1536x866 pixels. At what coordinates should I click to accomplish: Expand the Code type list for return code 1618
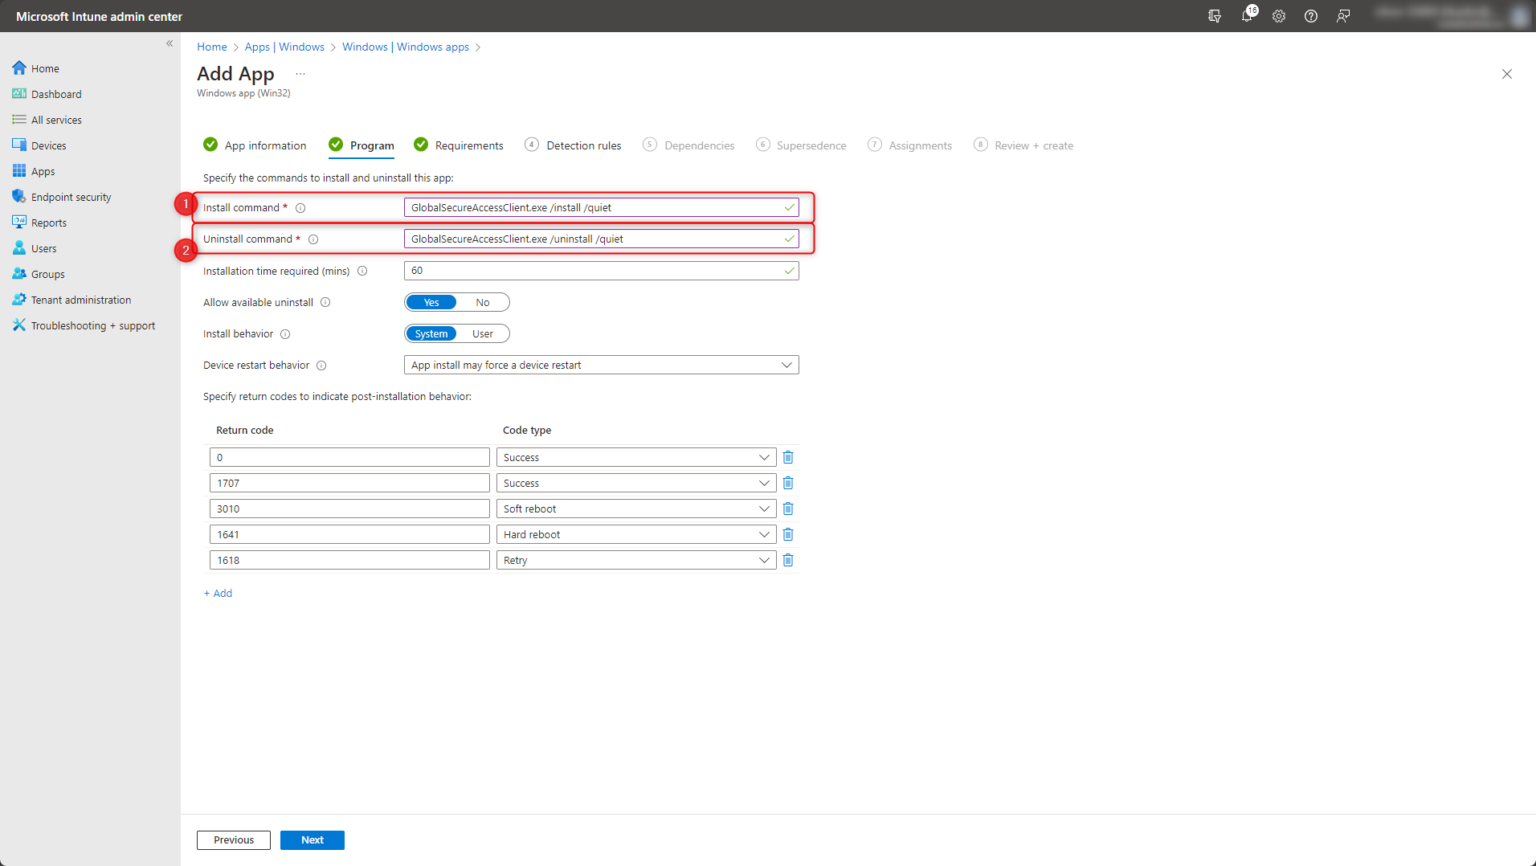764,559
